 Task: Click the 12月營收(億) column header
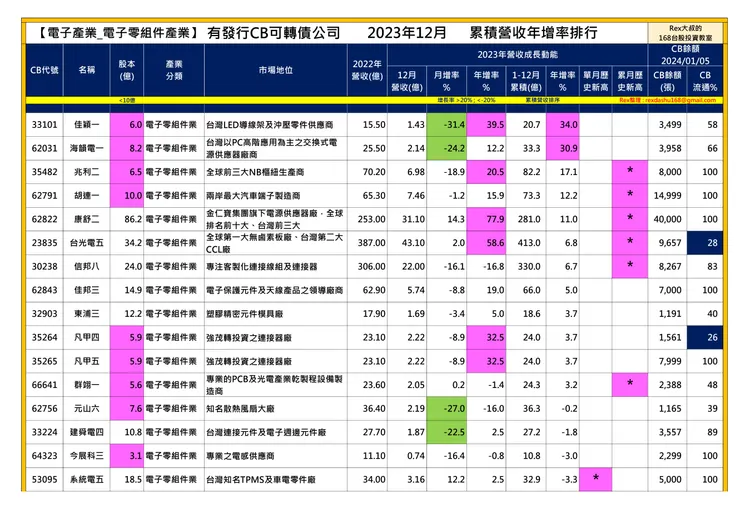click(x=407, y=81)
